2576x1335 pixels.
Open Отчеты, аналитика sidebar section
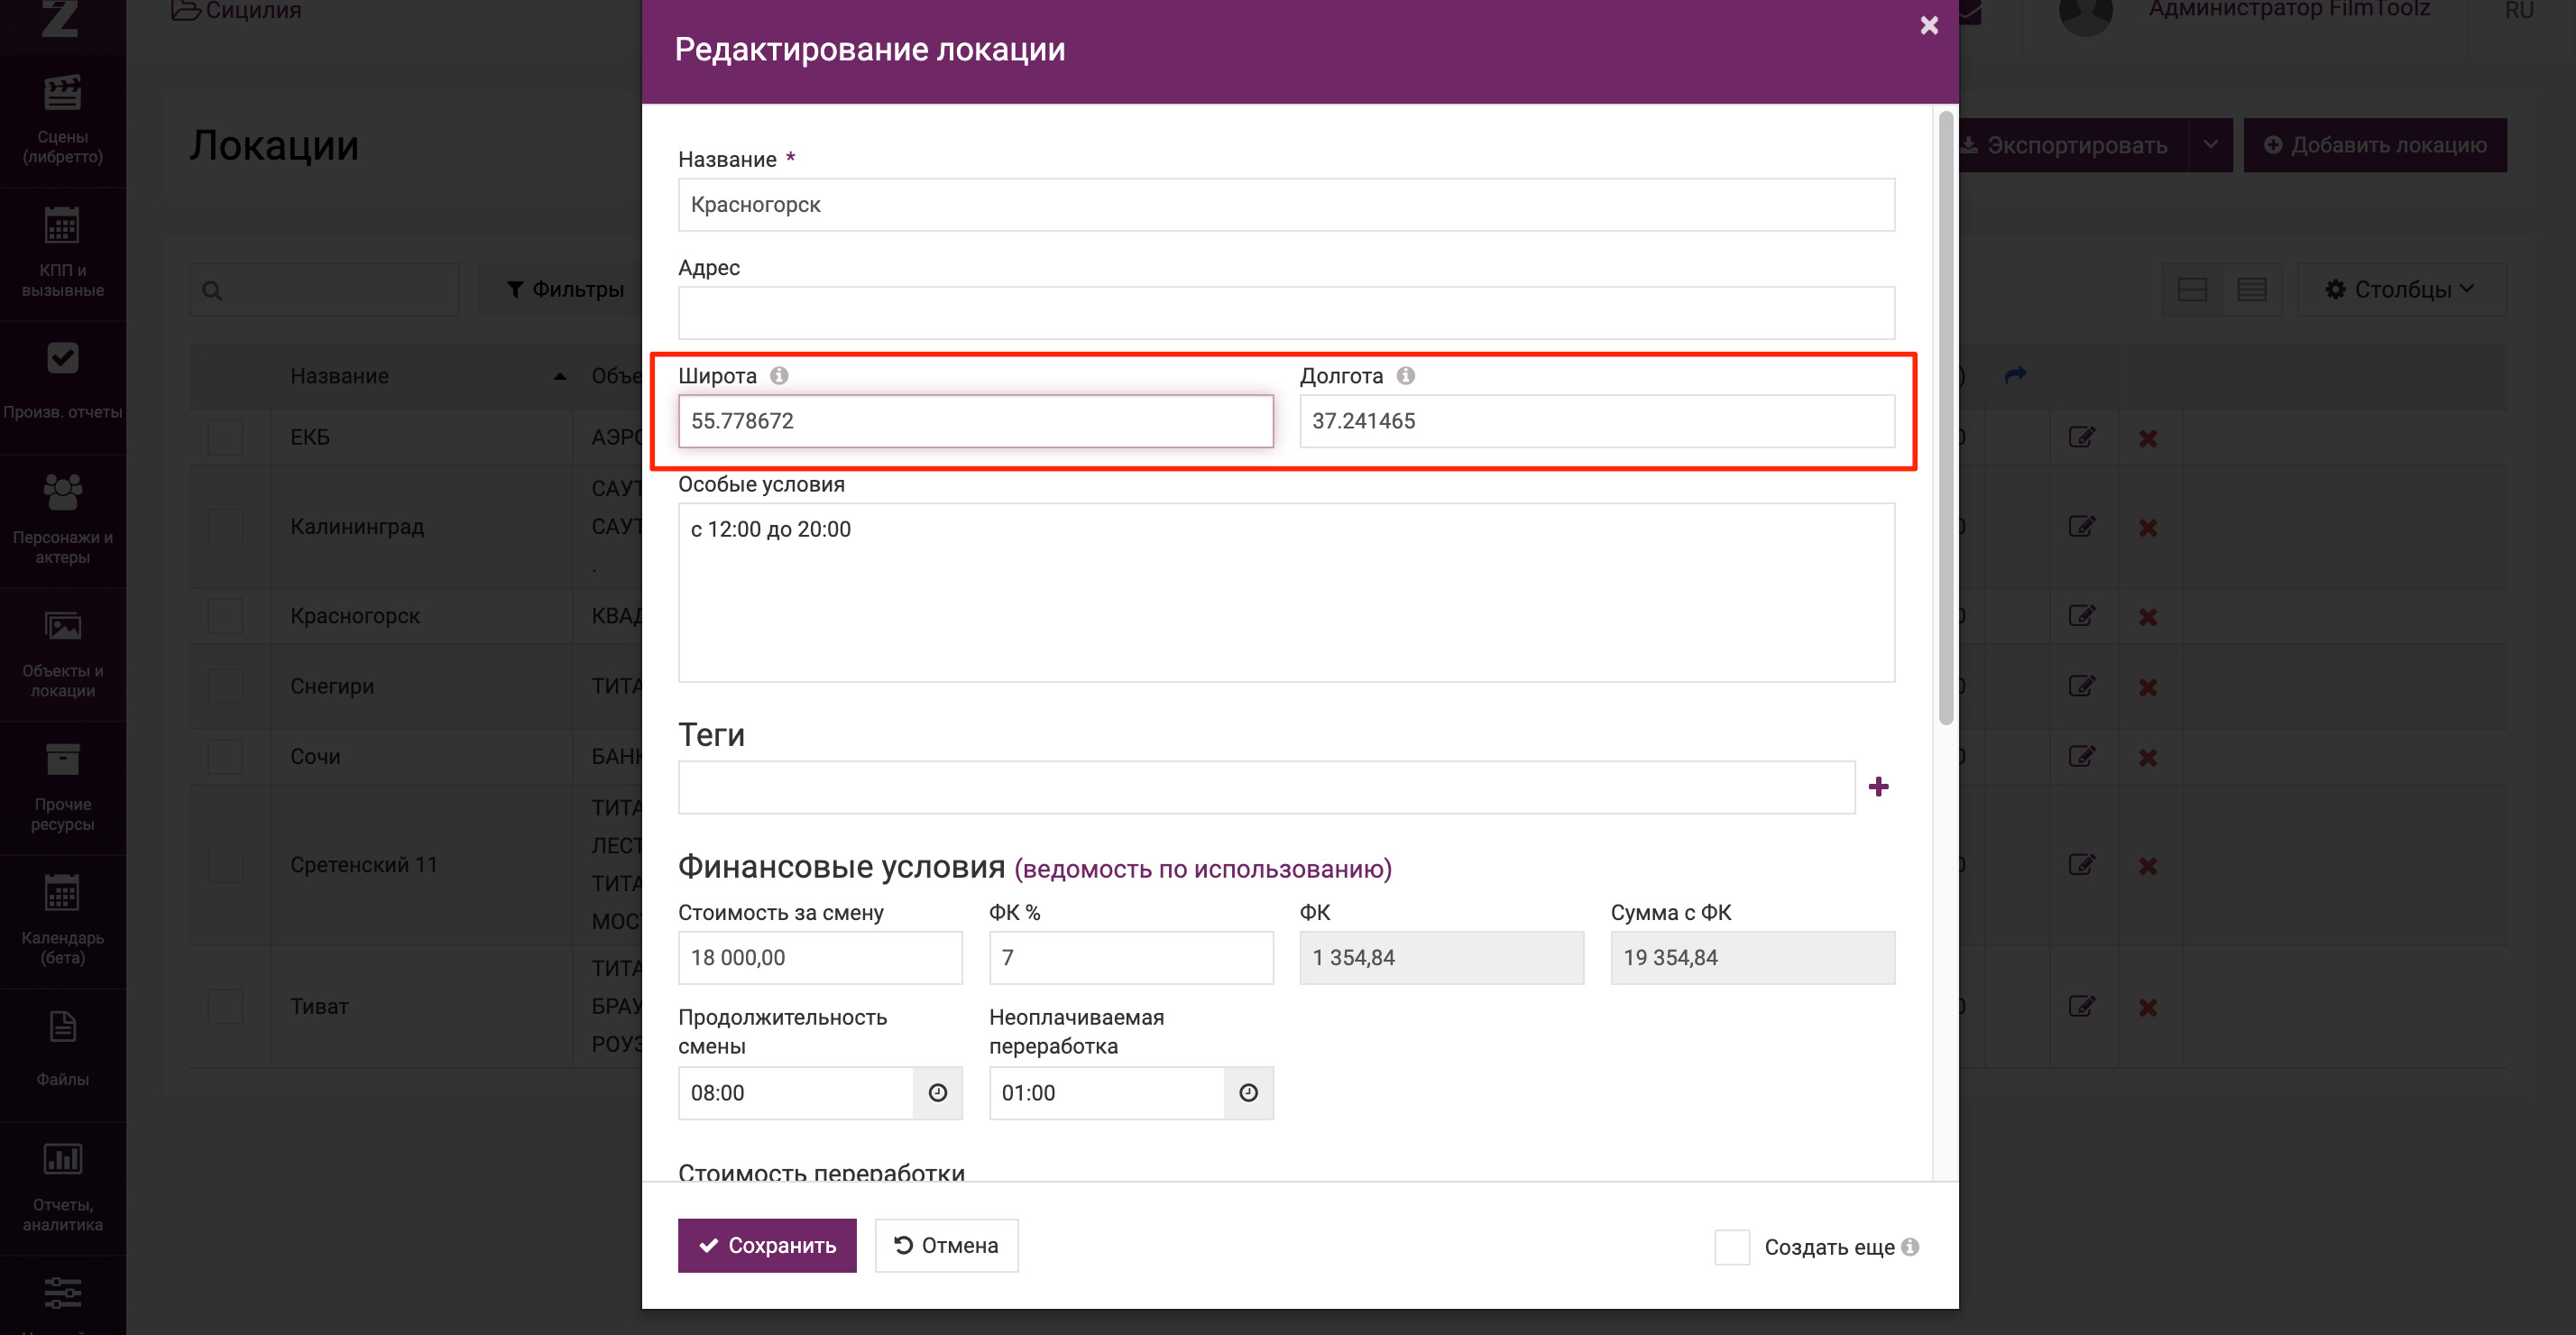coord(63,1188)
